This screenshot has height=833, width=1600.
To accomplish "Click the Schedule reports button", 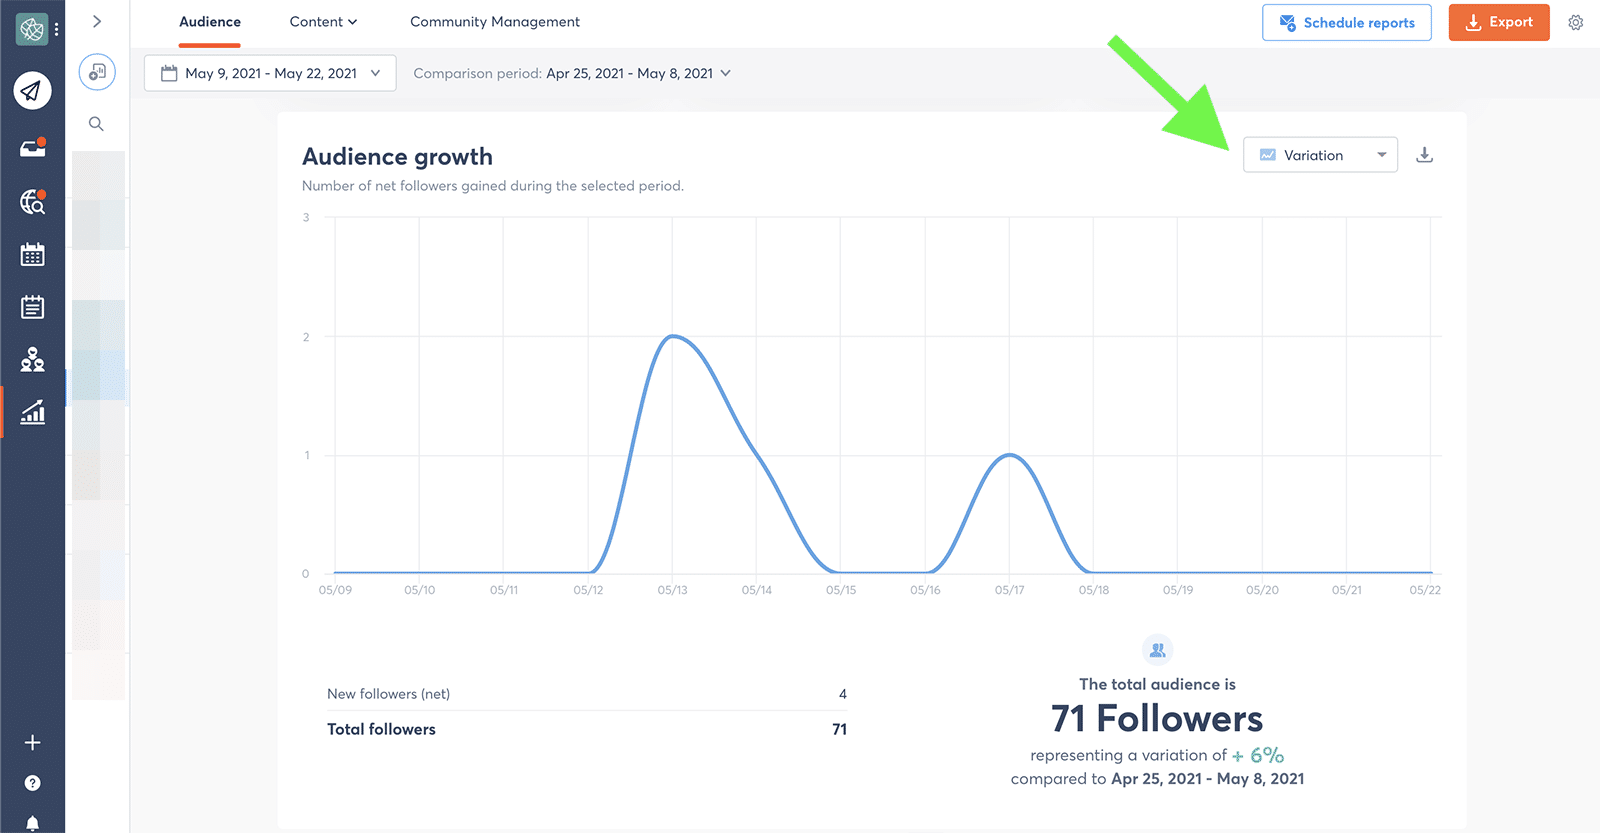I will click(x=1345, y=22).
